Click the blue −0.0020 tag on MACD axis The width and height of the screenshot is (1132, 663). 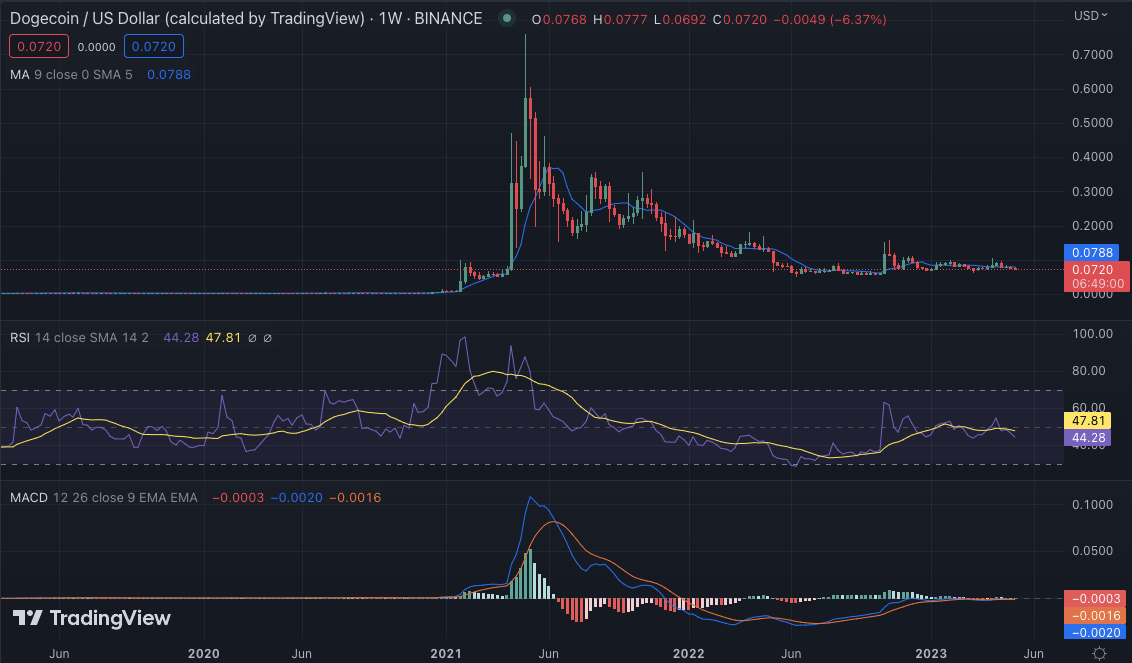1095,632
